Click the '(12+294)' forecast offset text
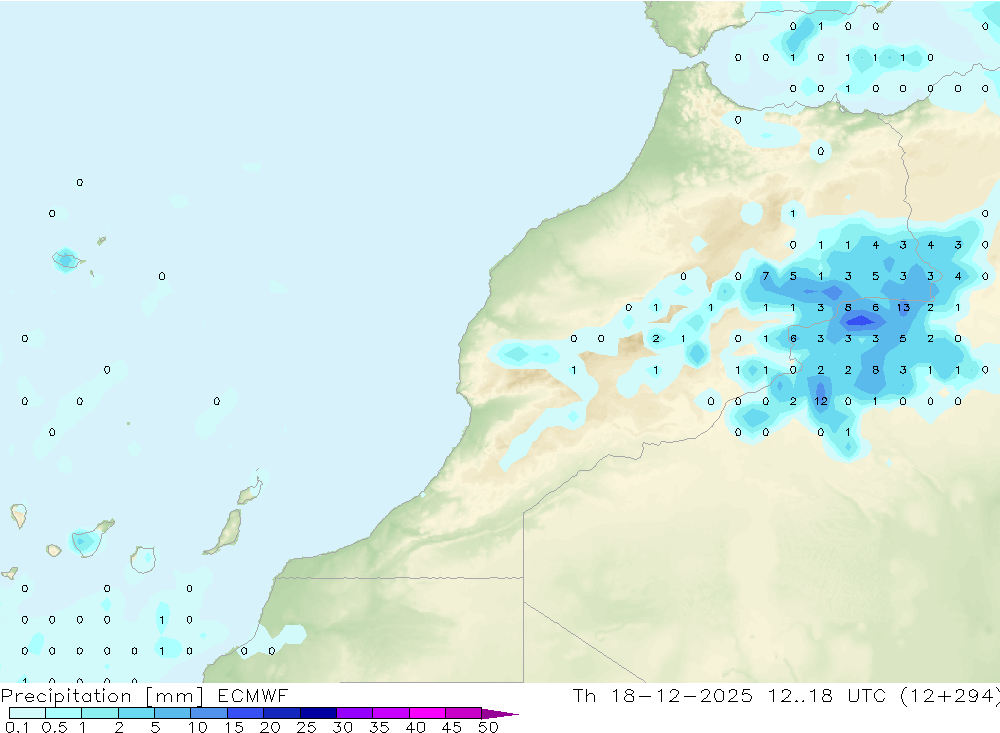This screenshot has height=733, width=1000. tap(950, 696)
